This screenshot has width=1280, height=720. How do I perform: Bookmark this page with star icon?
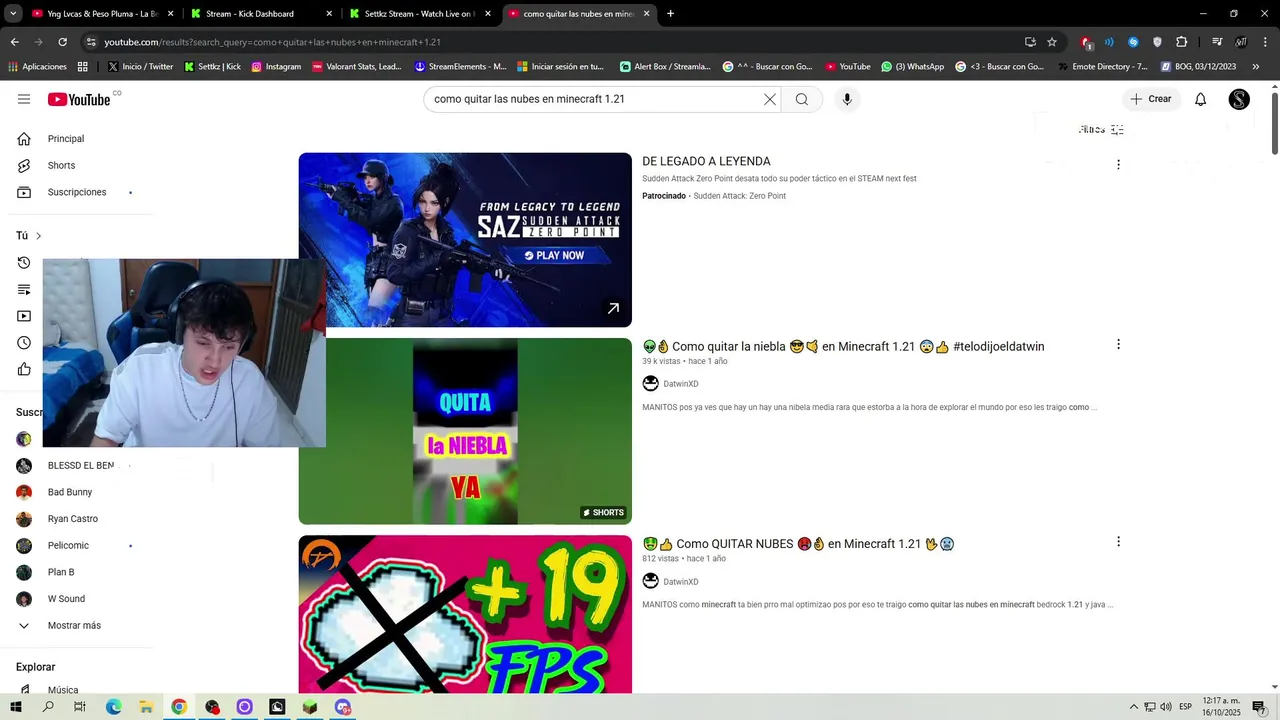point(1052,42)
